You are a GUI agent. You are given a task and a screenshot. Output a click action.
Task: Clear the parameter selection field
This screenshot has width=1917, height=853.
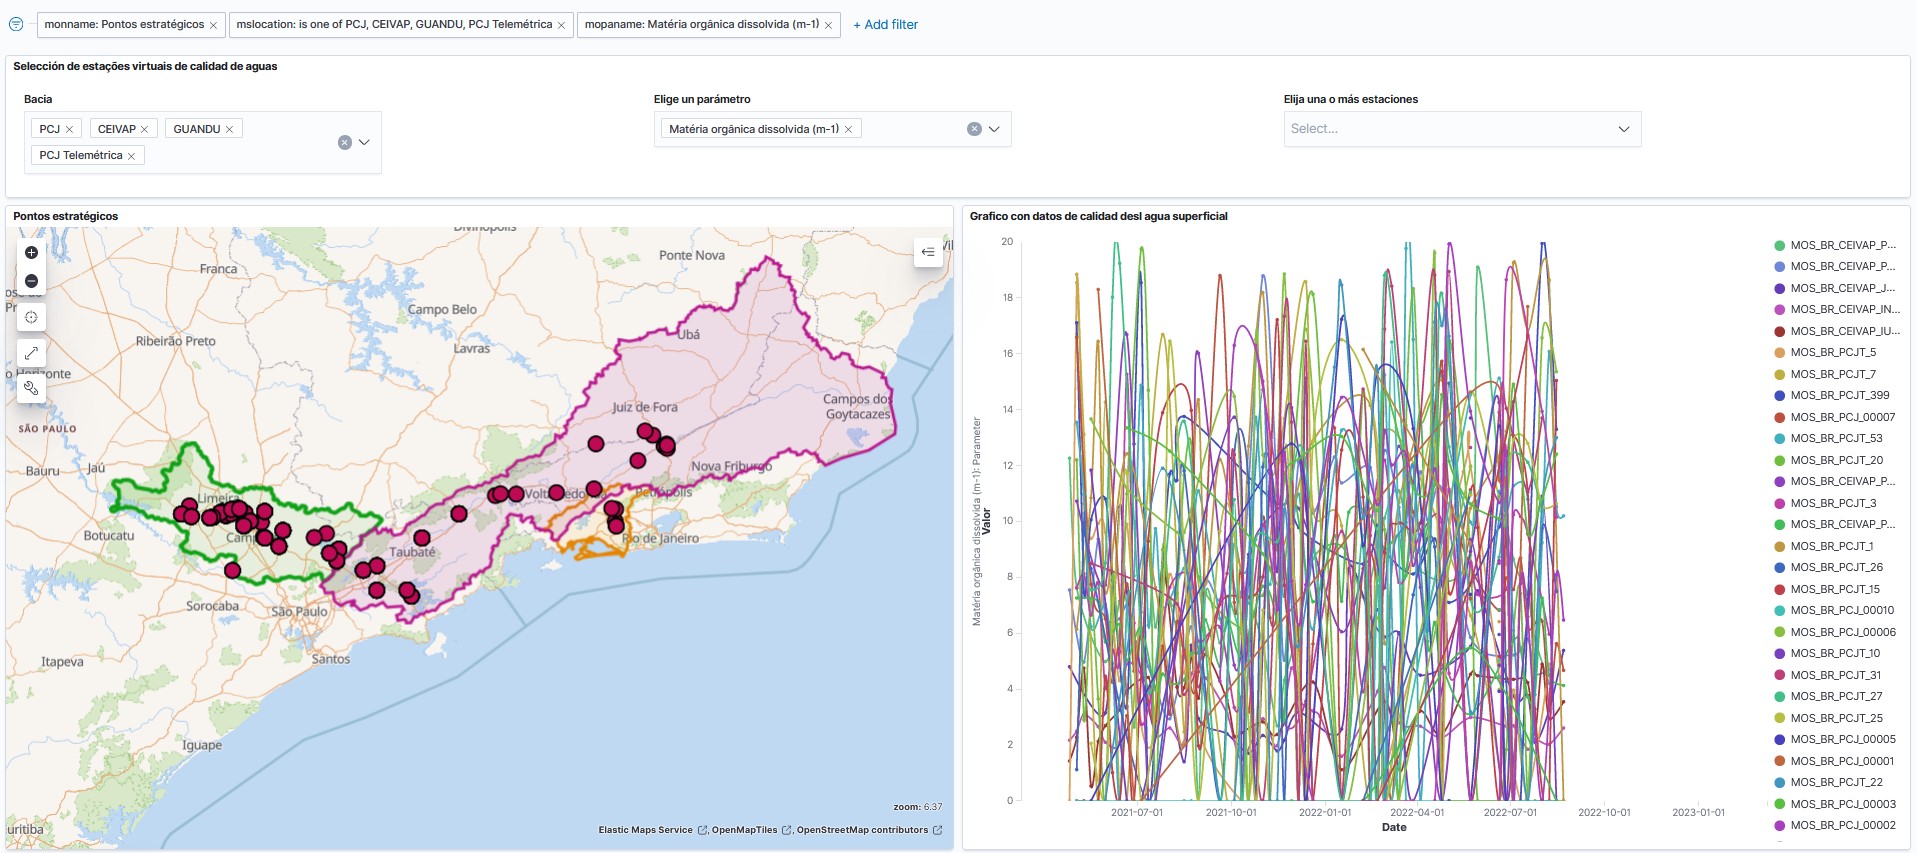point(974,129)
